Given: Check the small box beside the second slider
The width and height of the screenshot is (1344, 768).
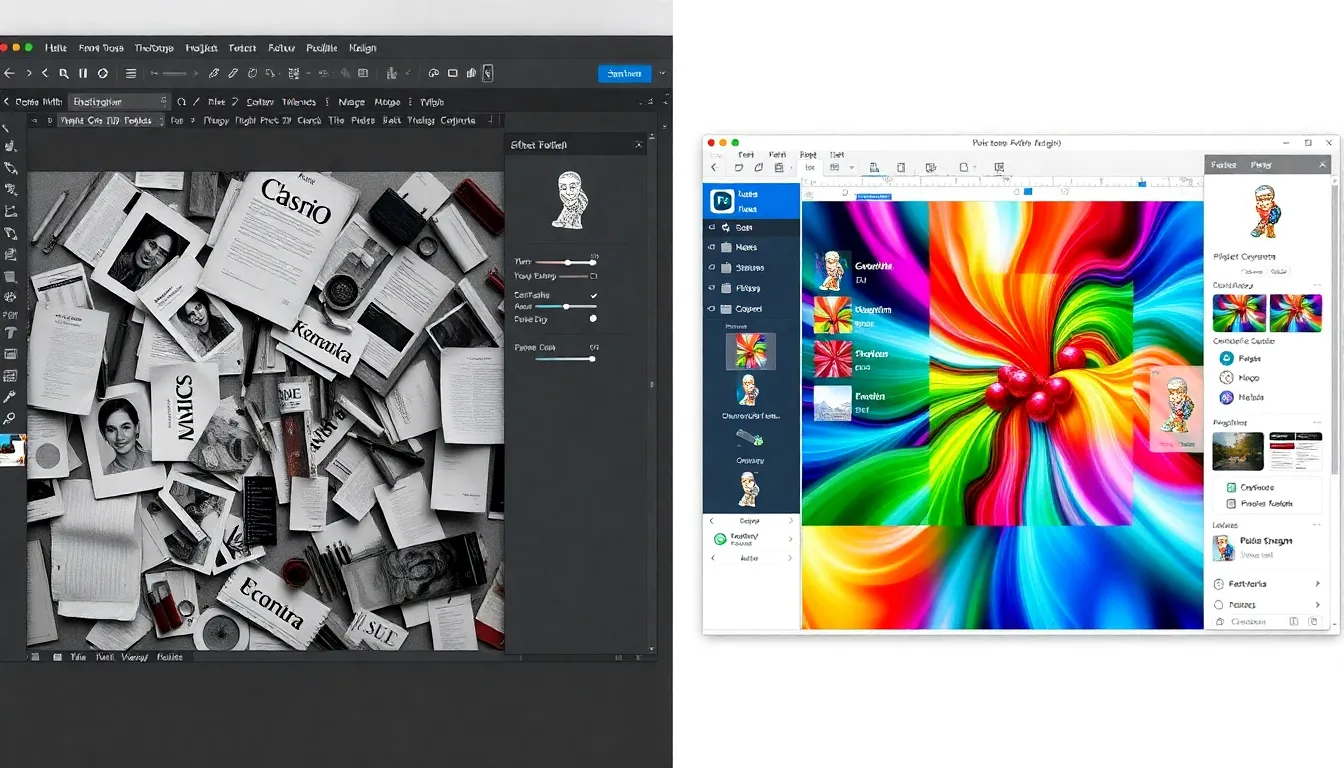Looking at the screenshot, I should coord(593,276).
